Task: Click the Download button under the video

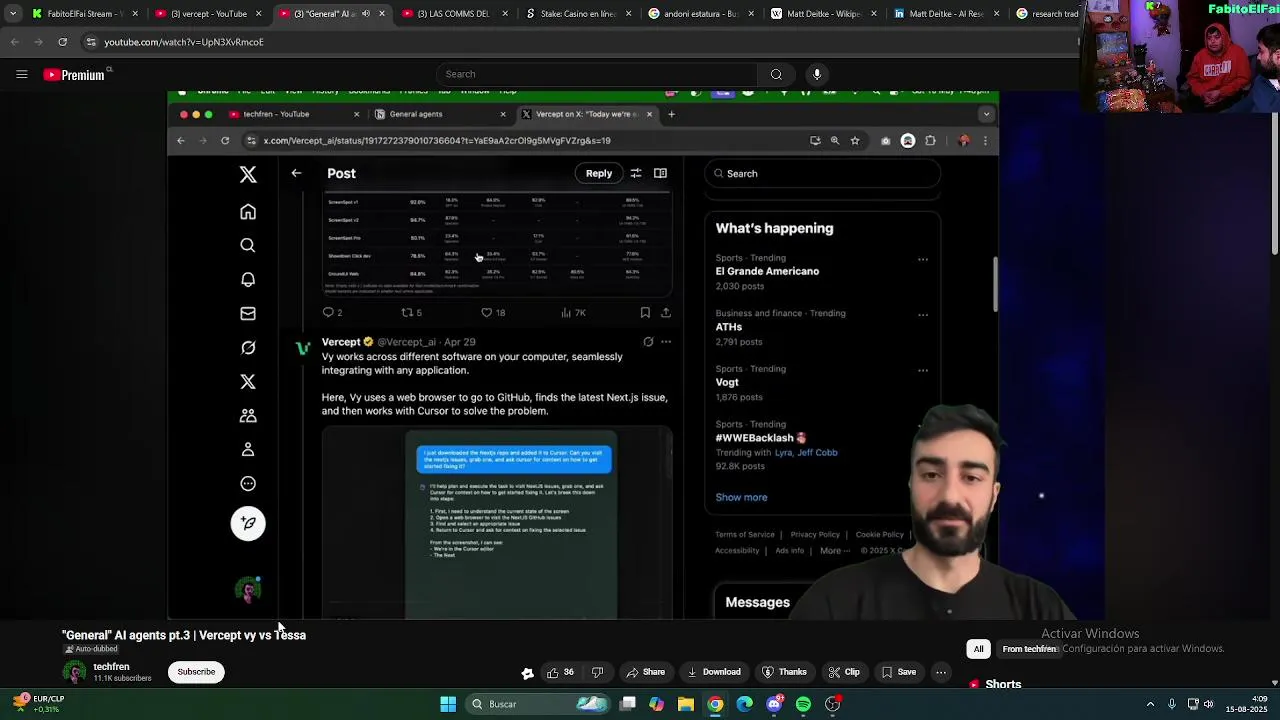Action: click(x=714, y=672)
